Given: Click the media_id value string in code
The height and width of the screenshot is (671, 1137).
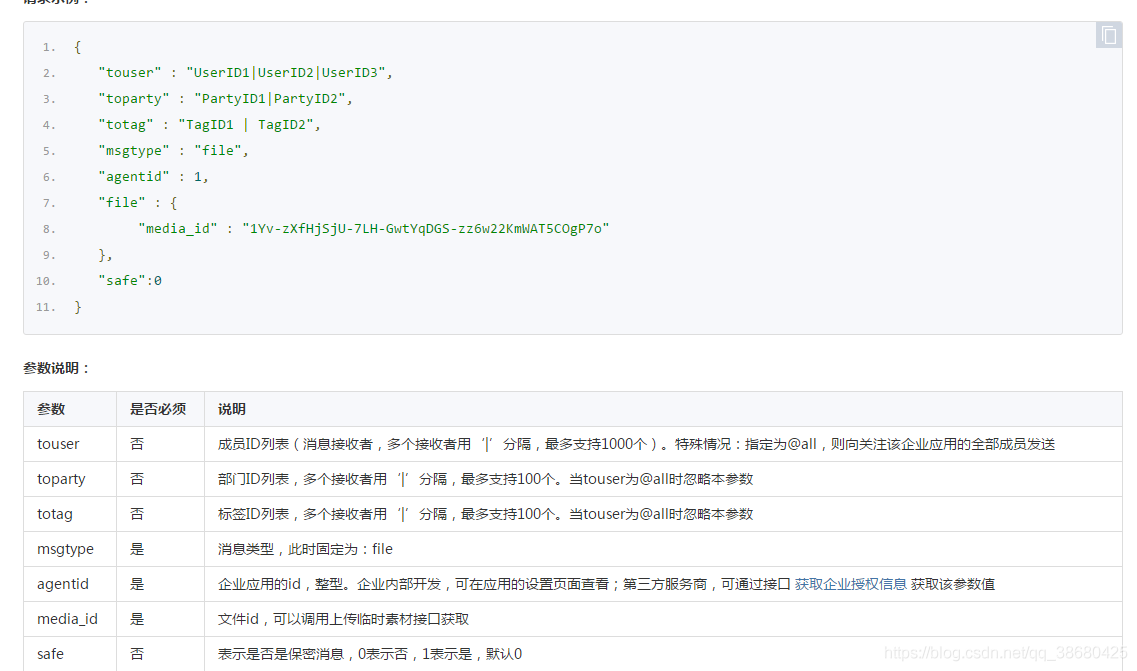Looking at the screenshot, I should 425,228.
